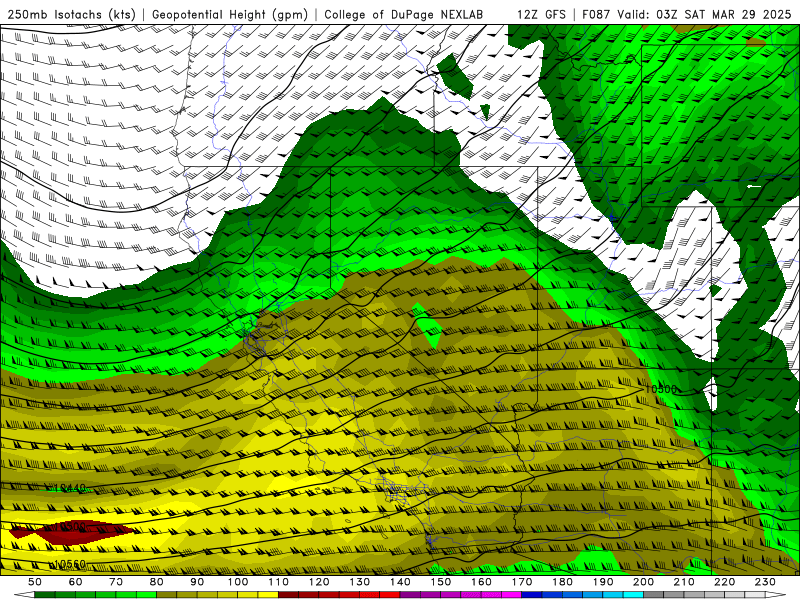Click the darkest green swatch above 50 knots
Viewport: 800px width, 600px height.
[45, 595]
